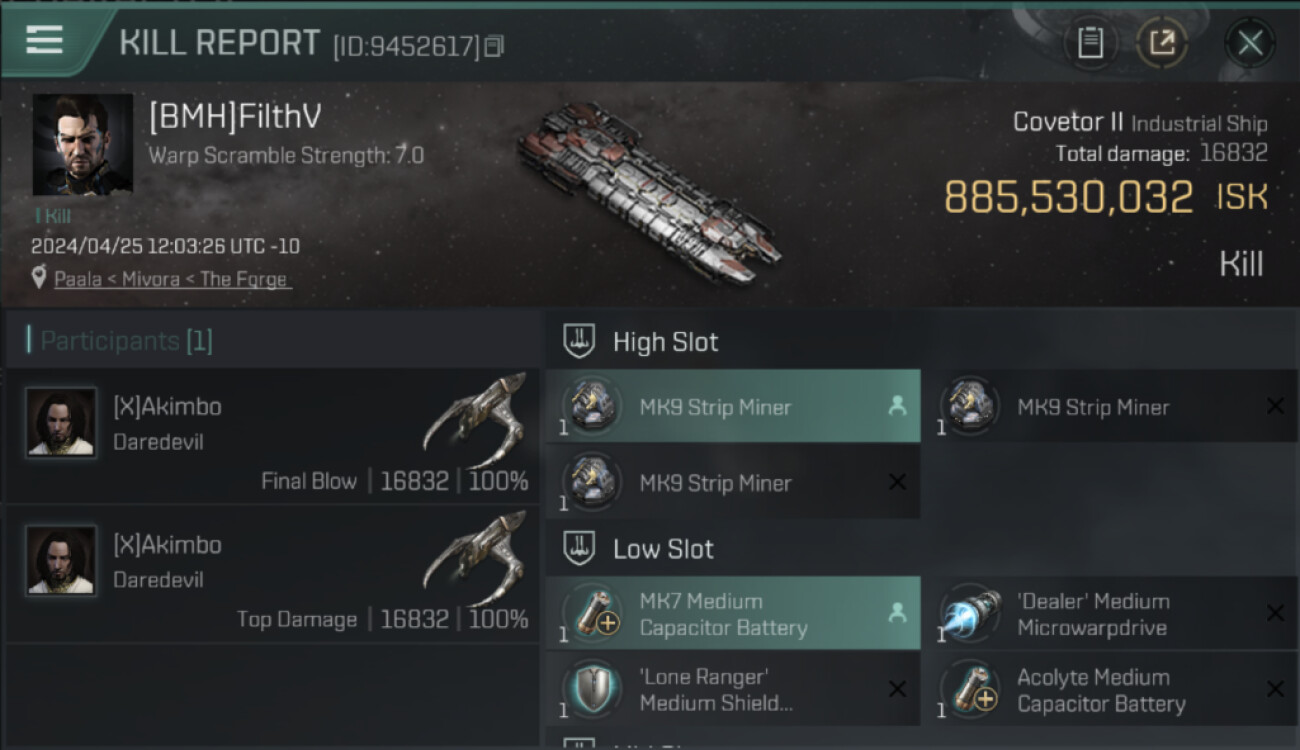Select MK7 Medium Capacitor Battery item
Screen dimensions: 1300x750
733,614
